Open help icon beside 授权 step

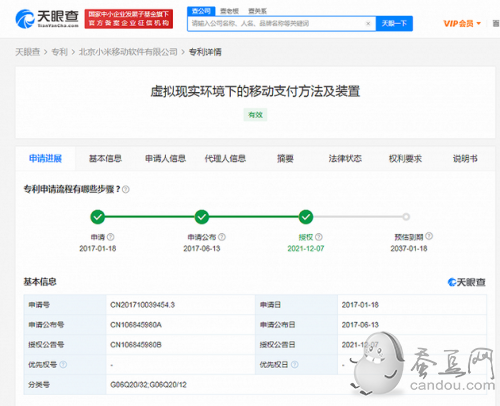(319, 237)
